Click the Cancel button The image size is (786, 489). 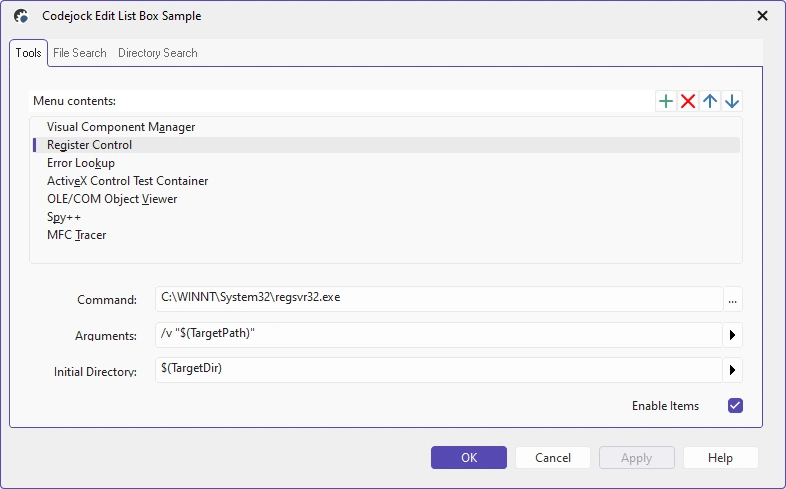pos(553,457)
